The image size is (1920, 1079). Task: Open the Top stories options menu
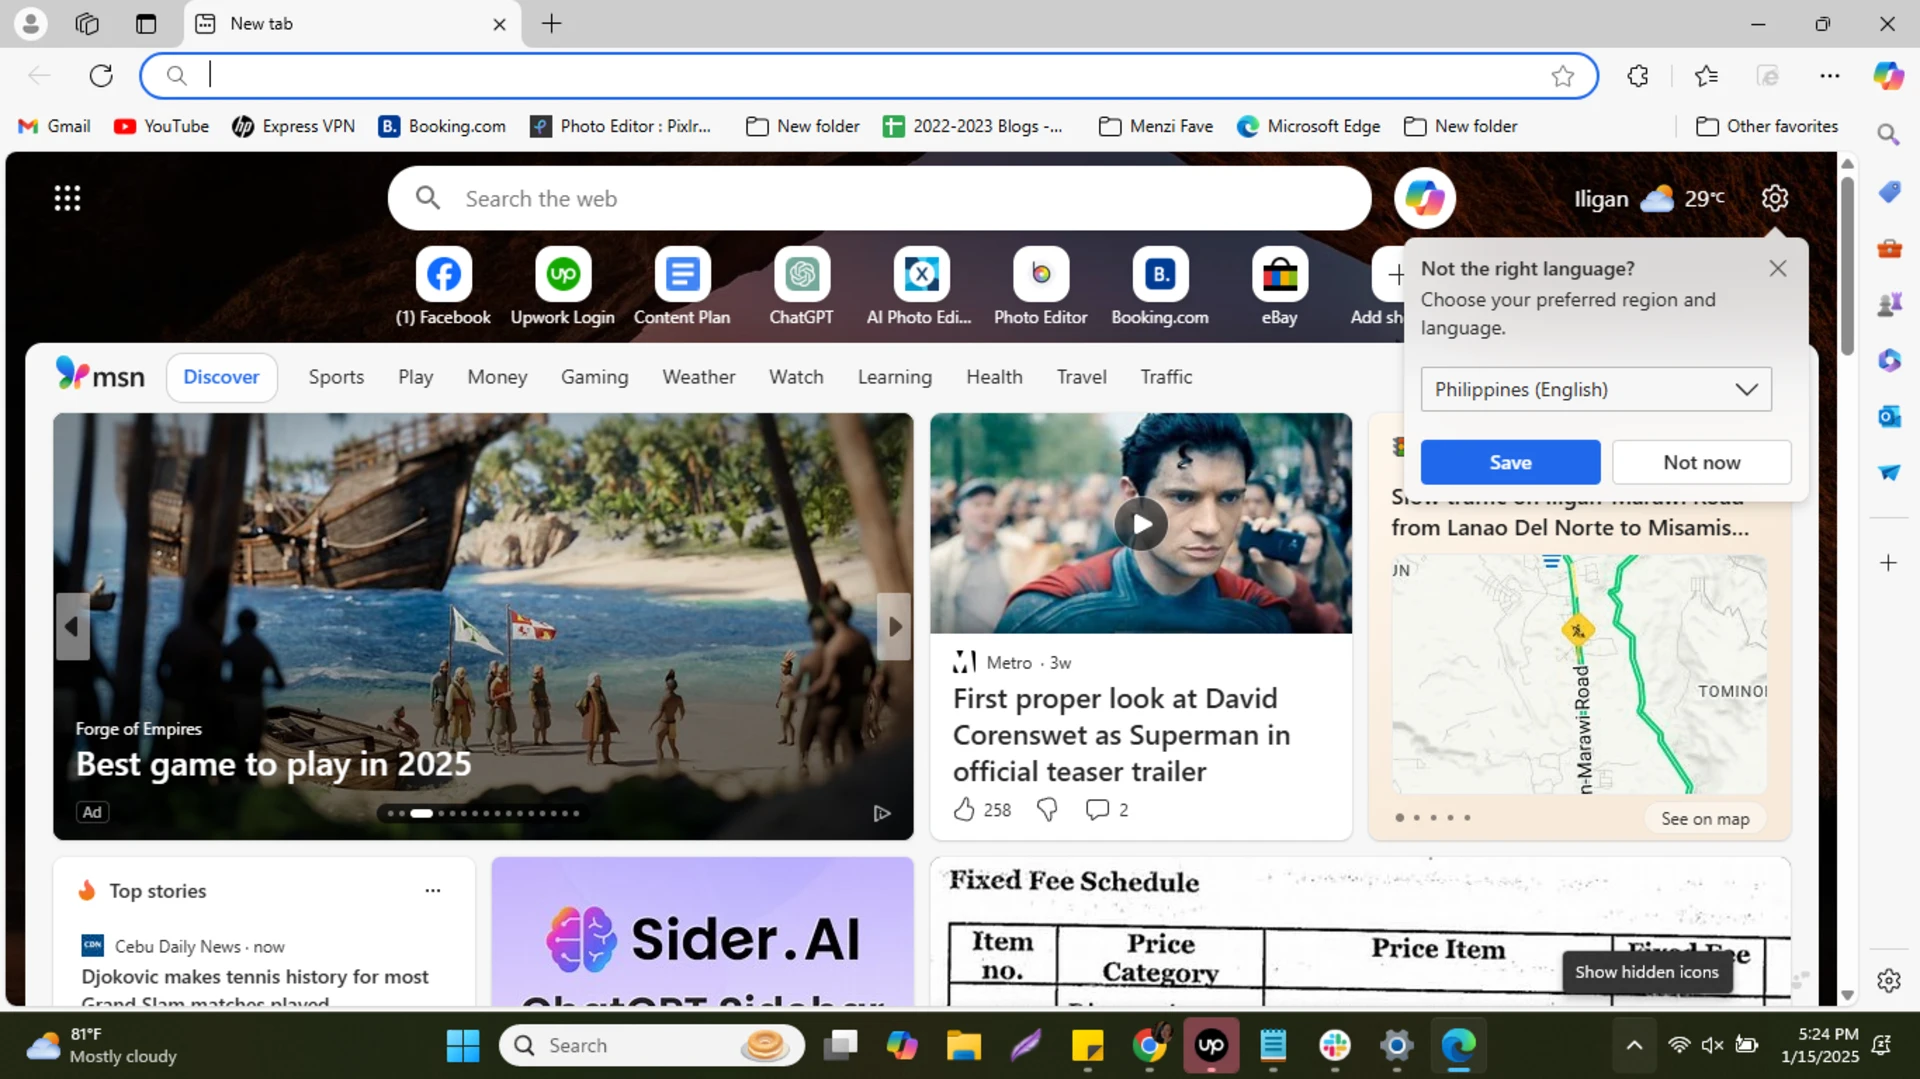point(433,890)
